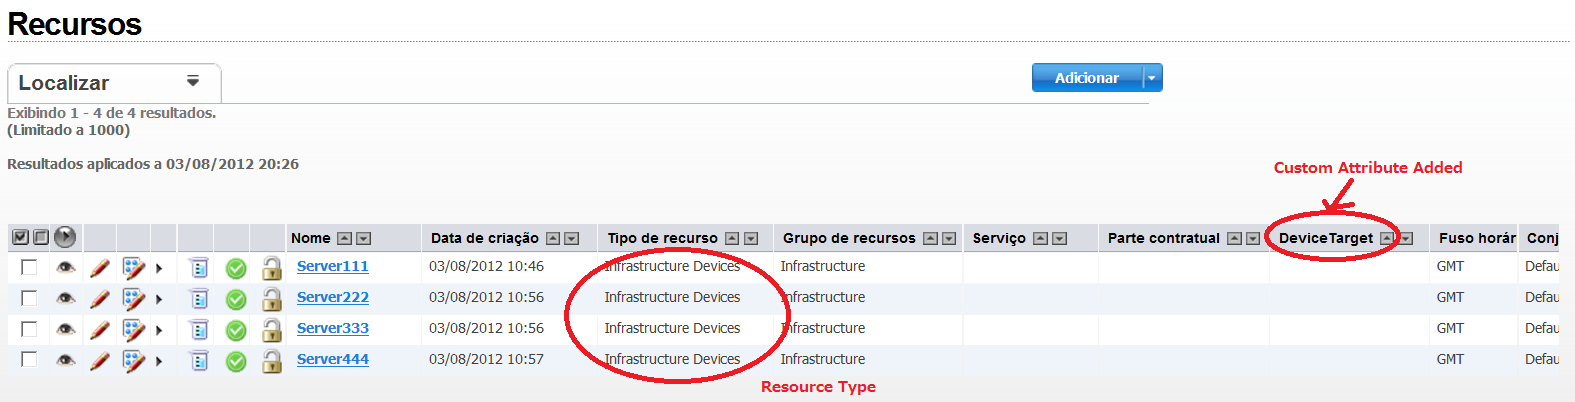Click the beaker icon in Server444 row
Image resolution: width=1575 pixels, height=402 pixels.
(x=199, y=360)
